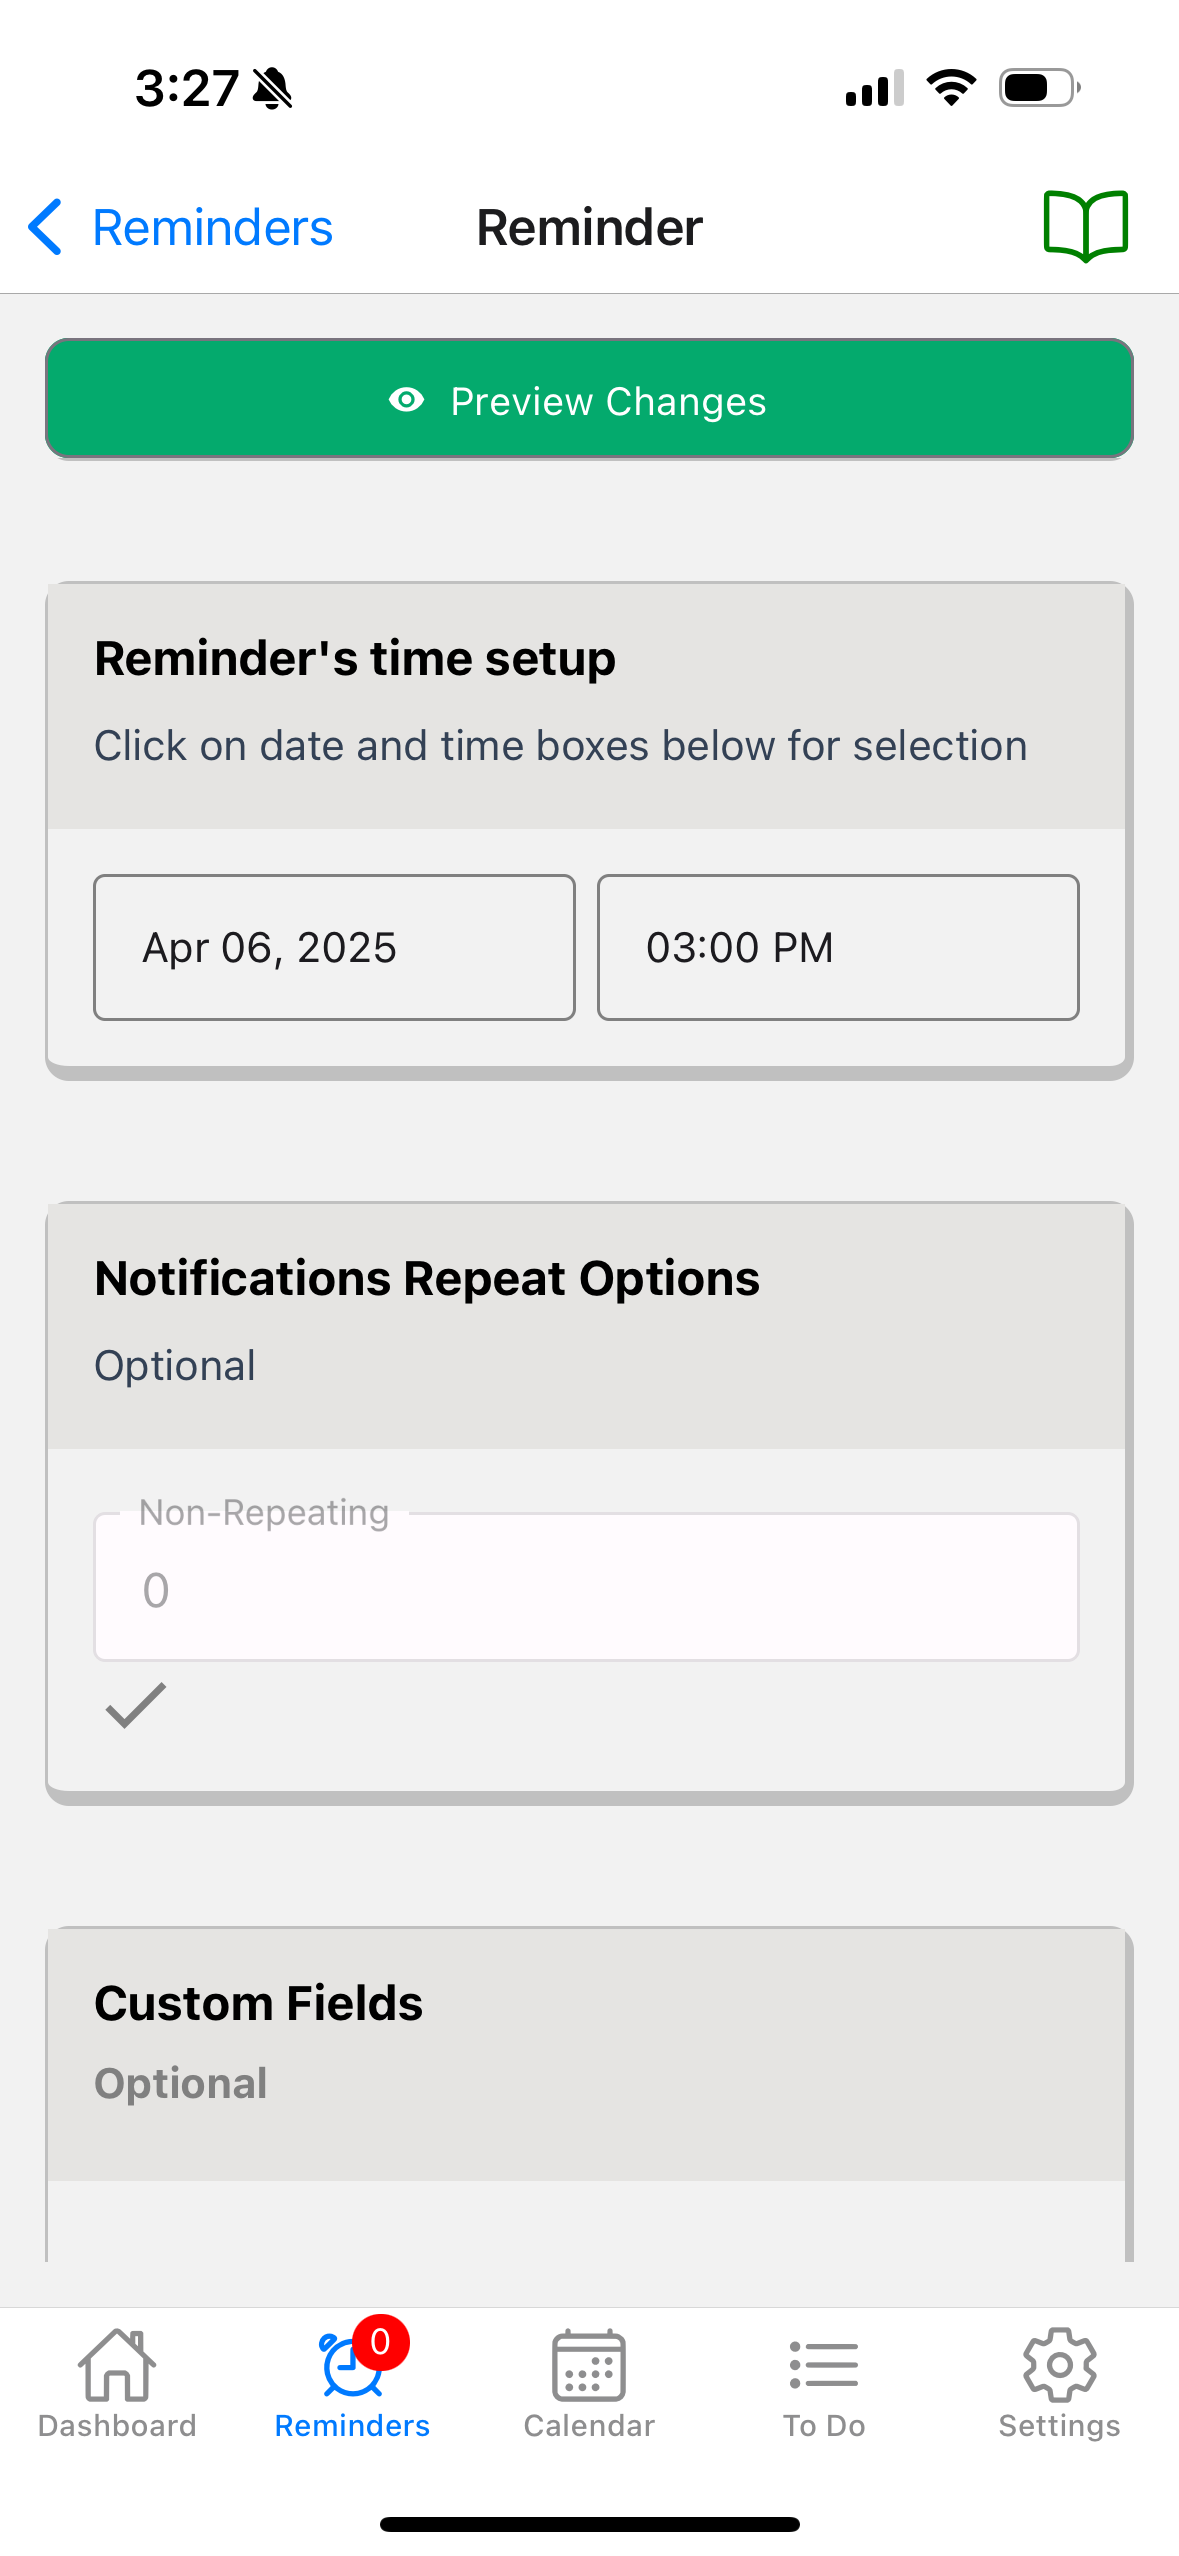The width and height of the screenshot is (1179, 2556).
Task: Tap the eye icon on Preview Changes
Action: click(x=406, y=401)
